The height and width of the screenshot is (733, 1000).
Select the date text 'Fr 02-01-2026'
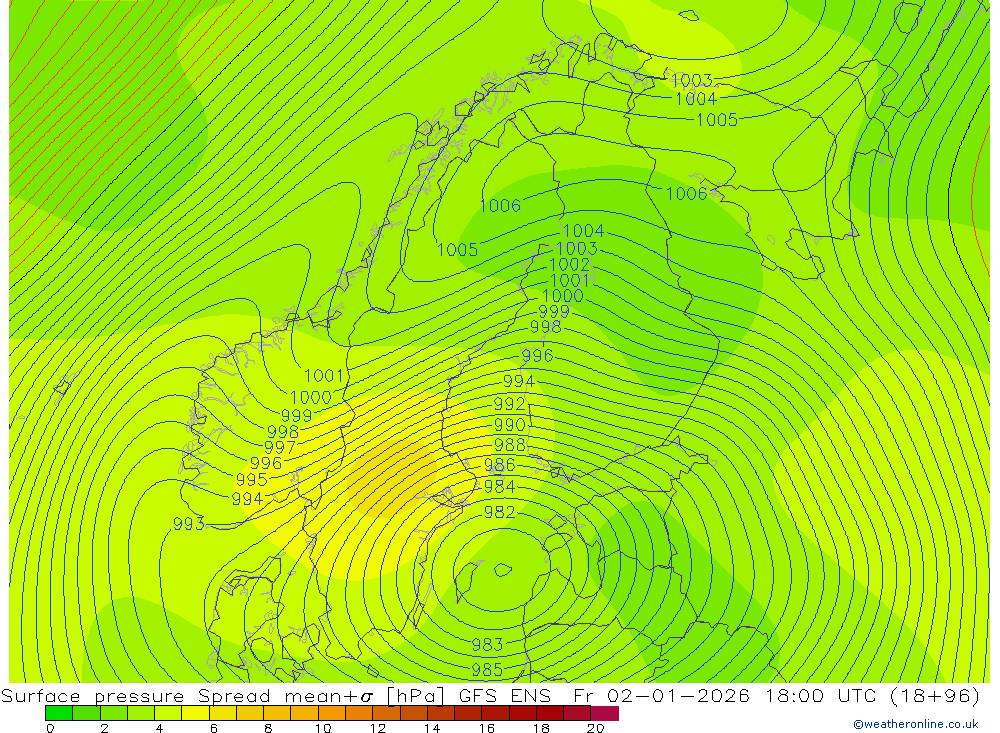point(661,695)
